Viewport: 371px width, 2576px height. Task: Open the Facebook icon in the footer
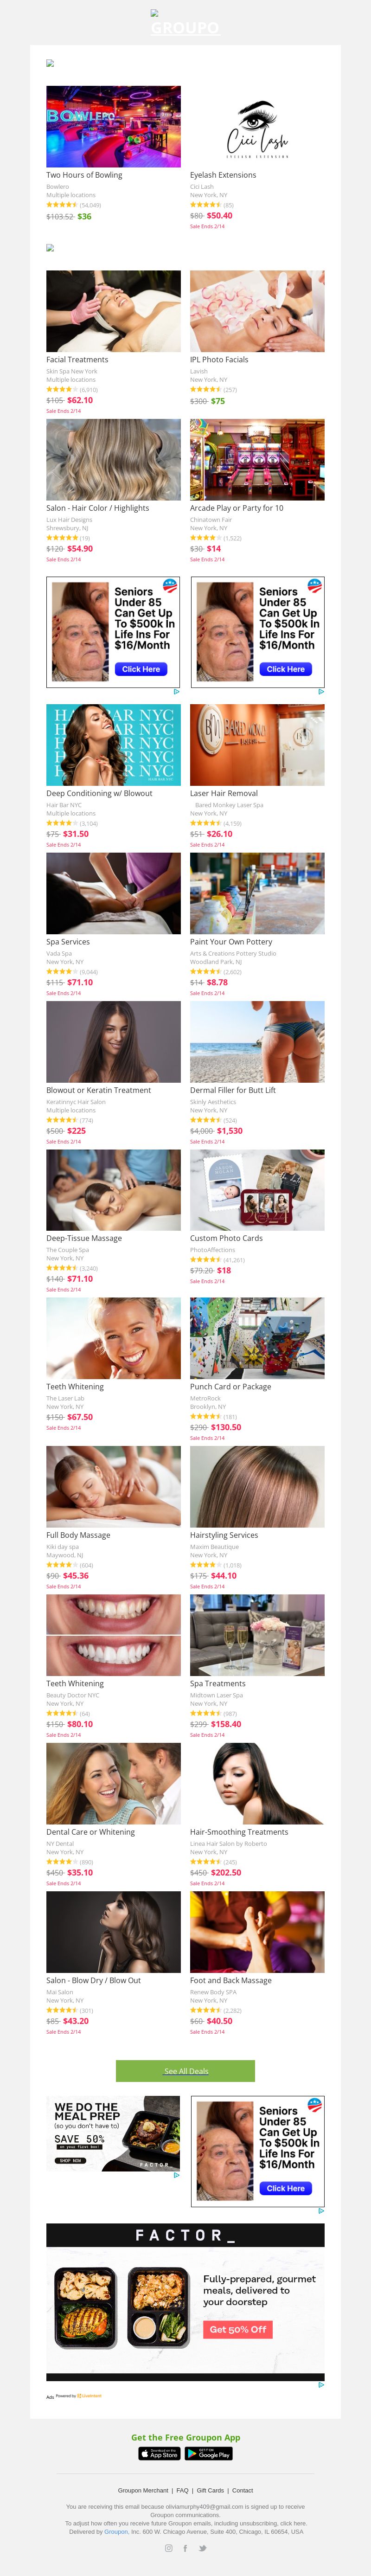pos(185,2548)
